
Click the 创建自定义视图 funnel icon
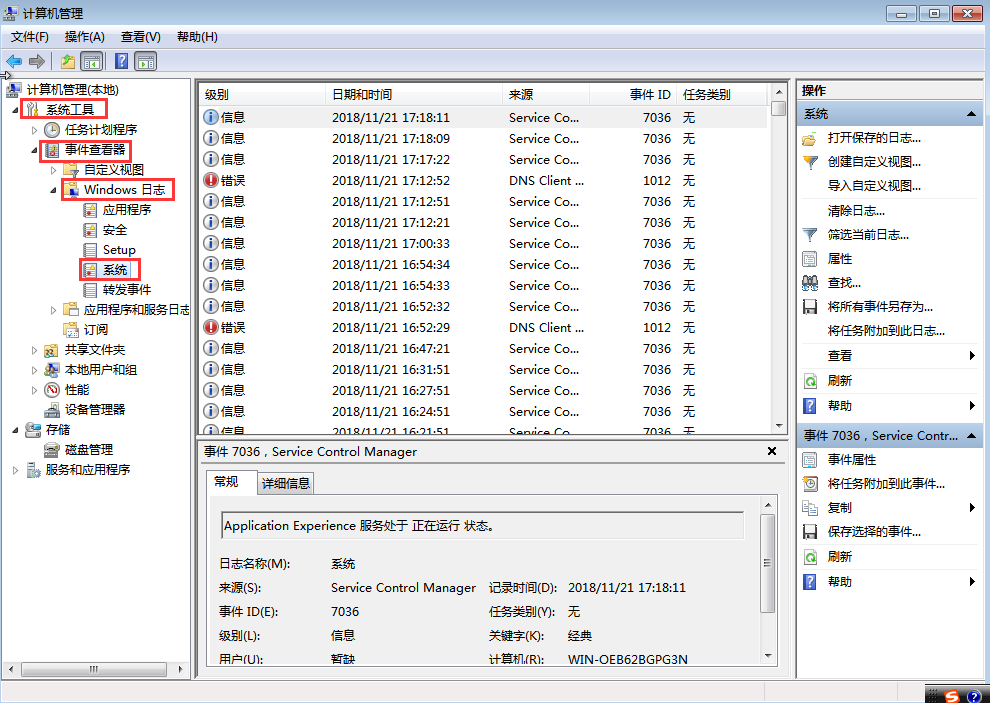[x=809, y=162]
